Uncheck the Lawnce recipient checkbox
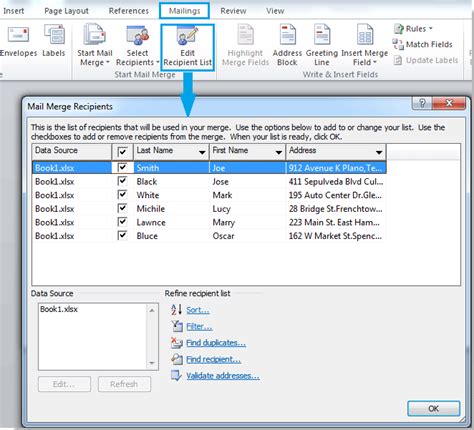The height and width of the screenshot is (430, 474). pyautogui.click(x=122, y=222)
